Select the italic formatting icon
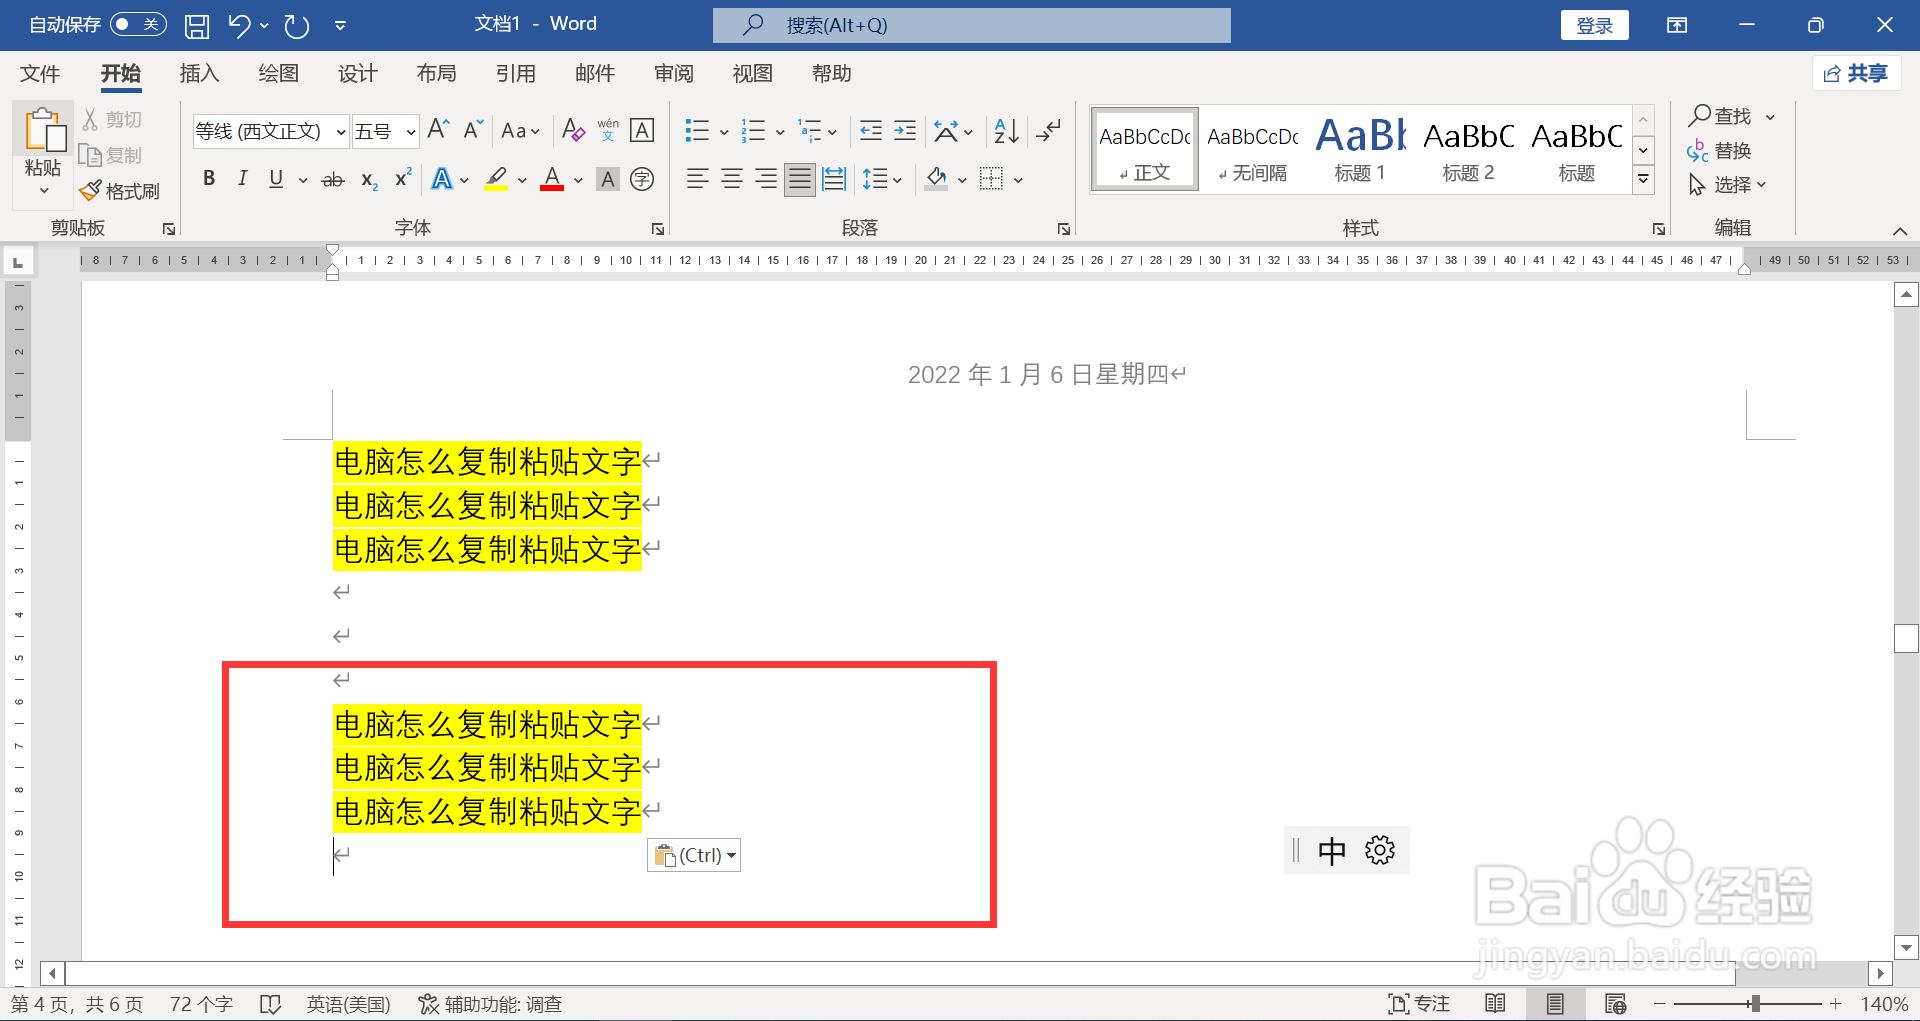 tap(242, 178)
